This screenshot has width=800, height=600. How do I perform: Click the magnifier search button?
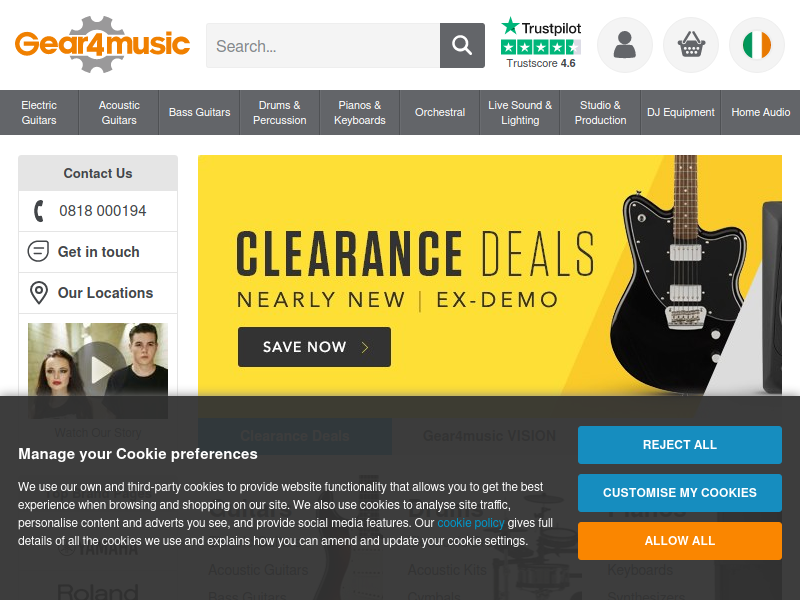click(x=462, y=45)
